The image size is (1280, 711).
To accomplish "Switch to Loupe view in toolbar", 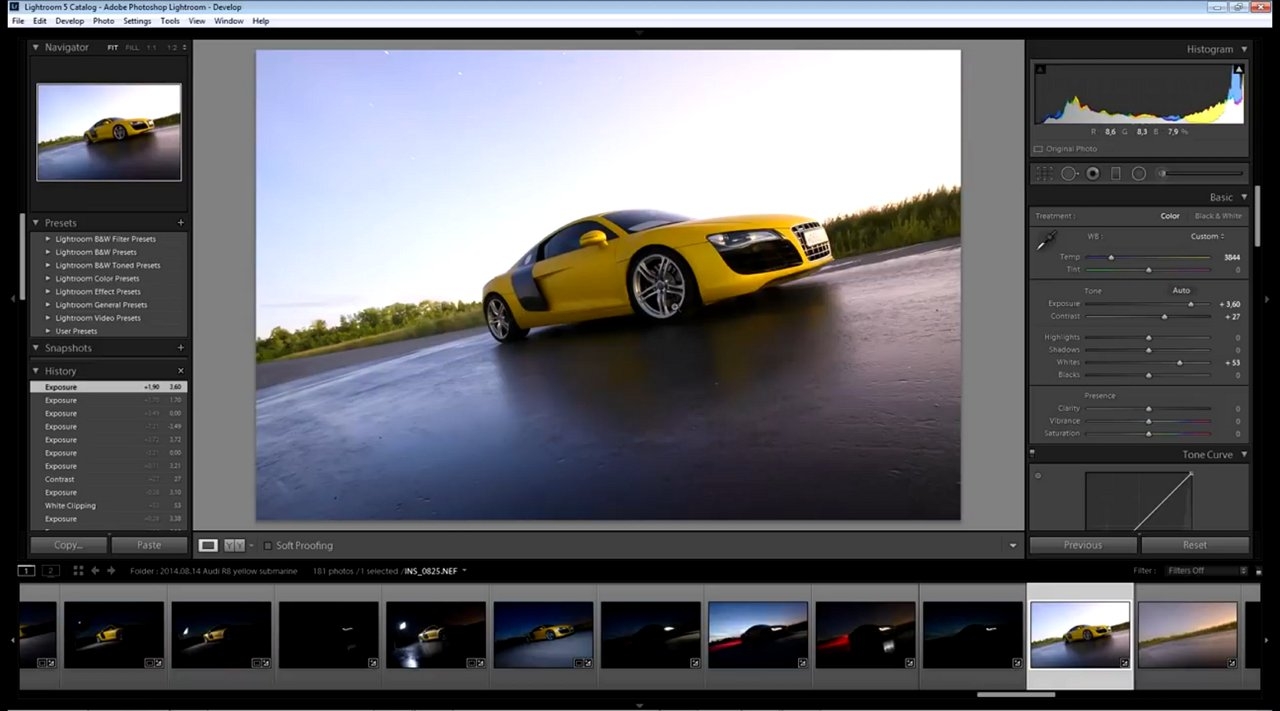I will 208,545.
